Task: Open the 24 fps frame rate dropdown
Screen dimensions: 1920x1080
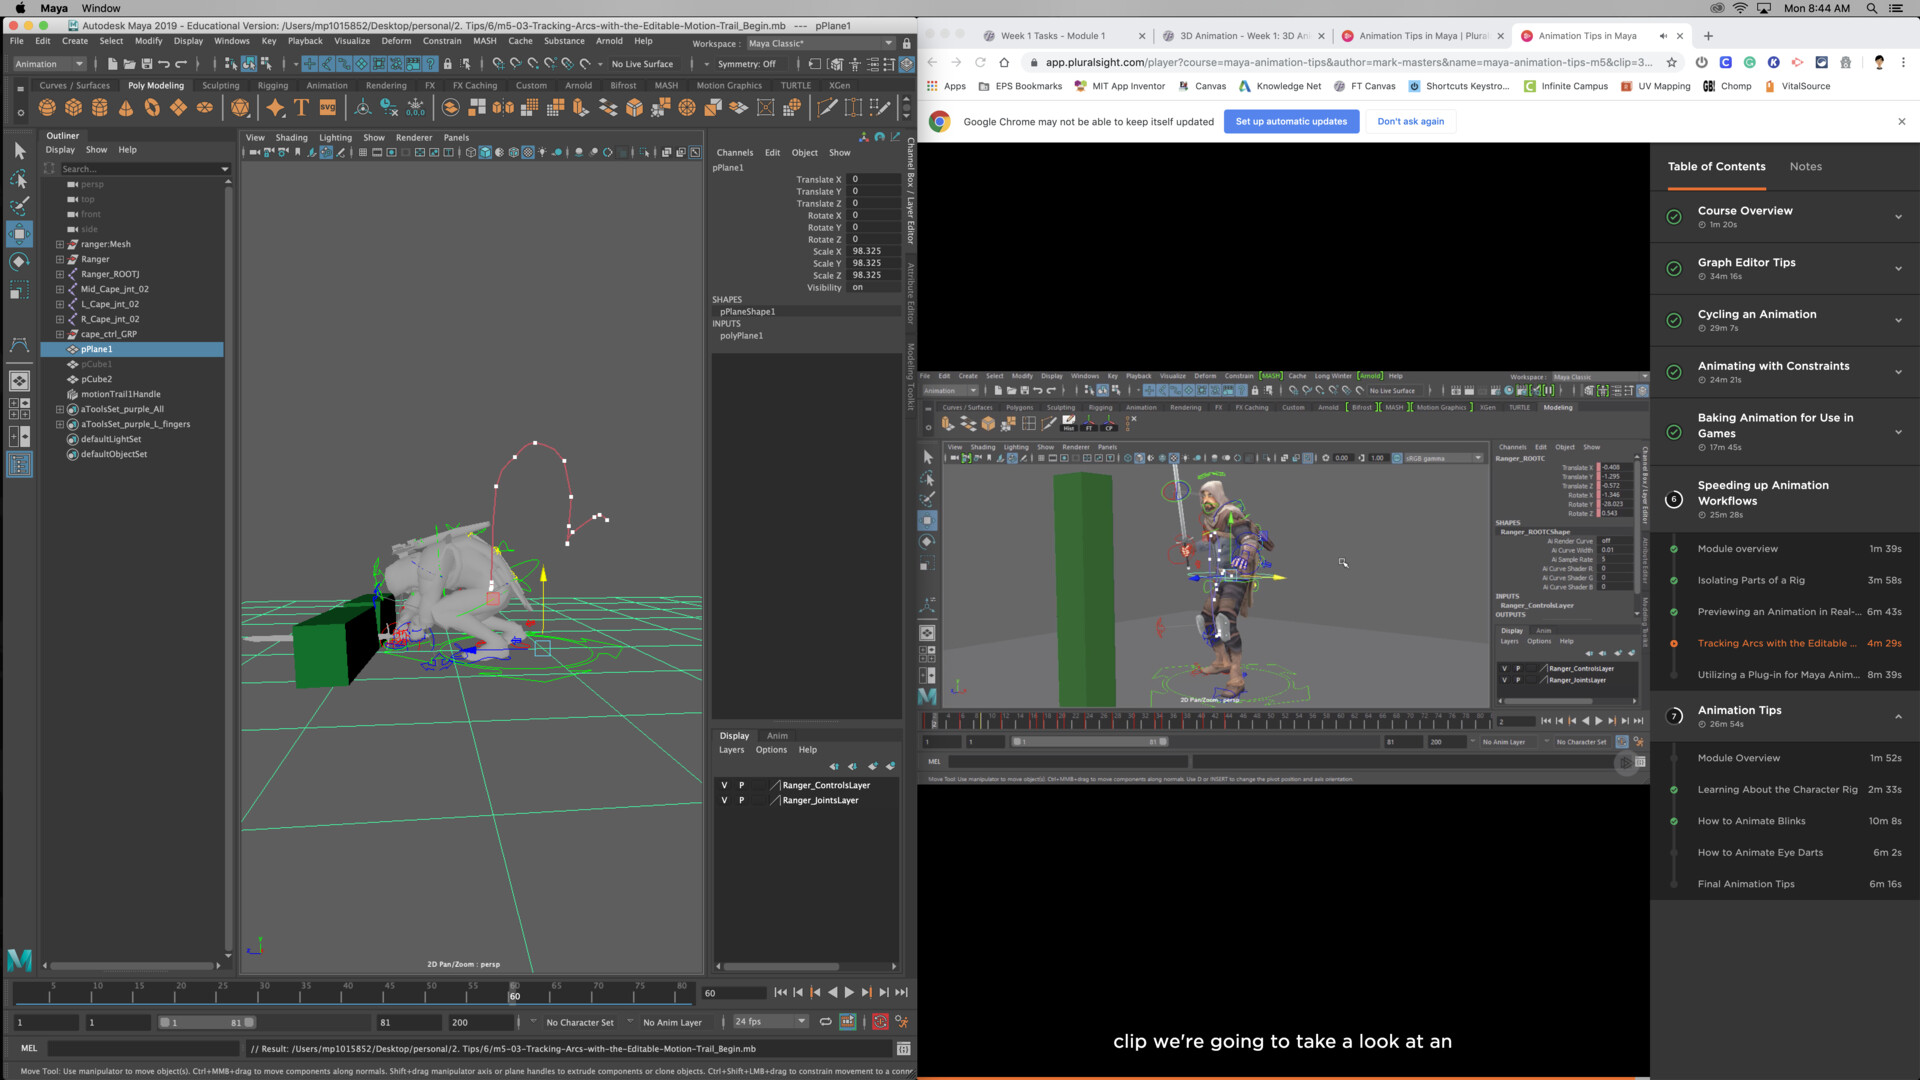Action: click(800, 1021)
